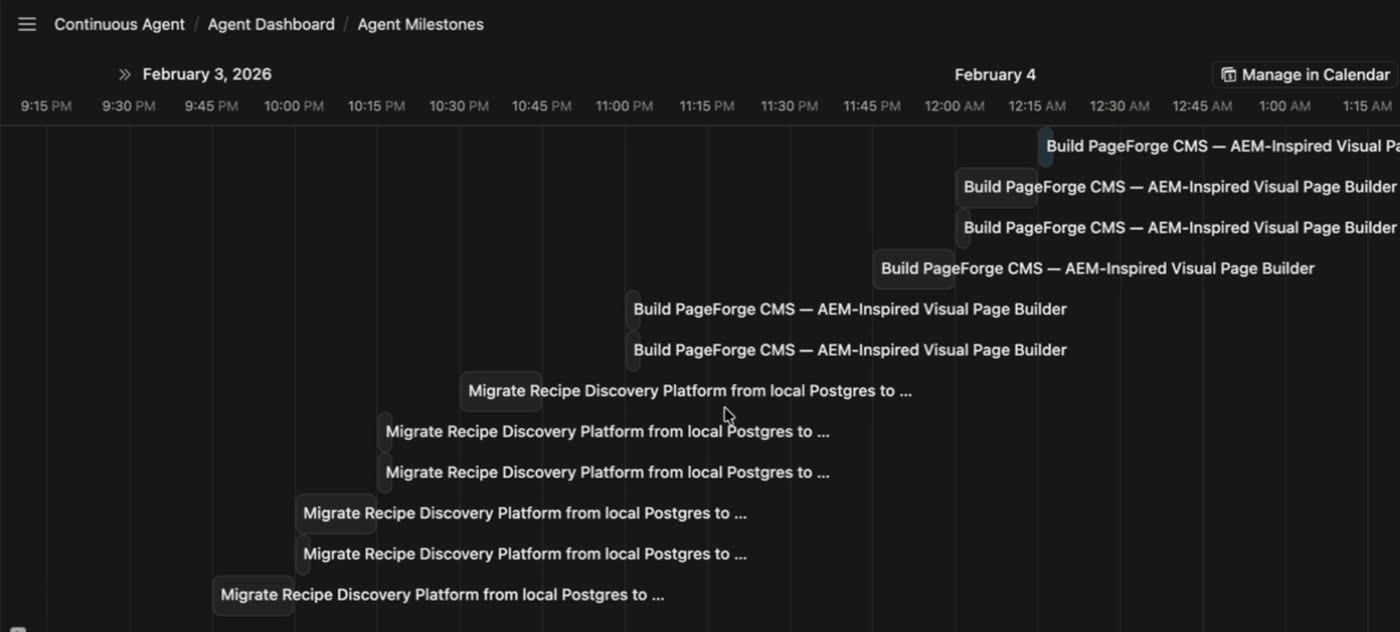1400x632 pixels.
Task: Click the Manage in Calendar button
Action: [x=1304, y=74]
